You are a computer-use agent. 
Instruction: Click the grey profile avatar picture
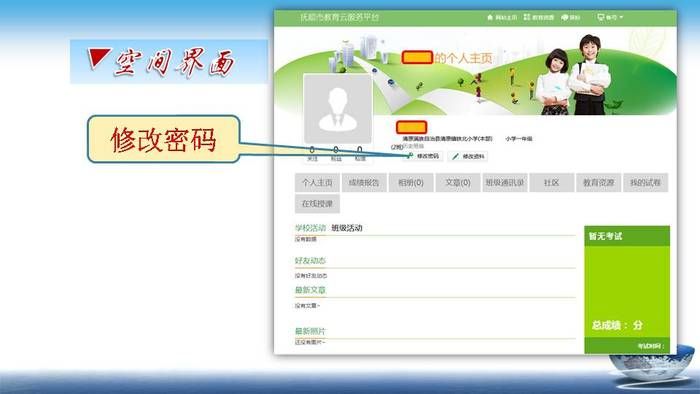tap(338, 109)
